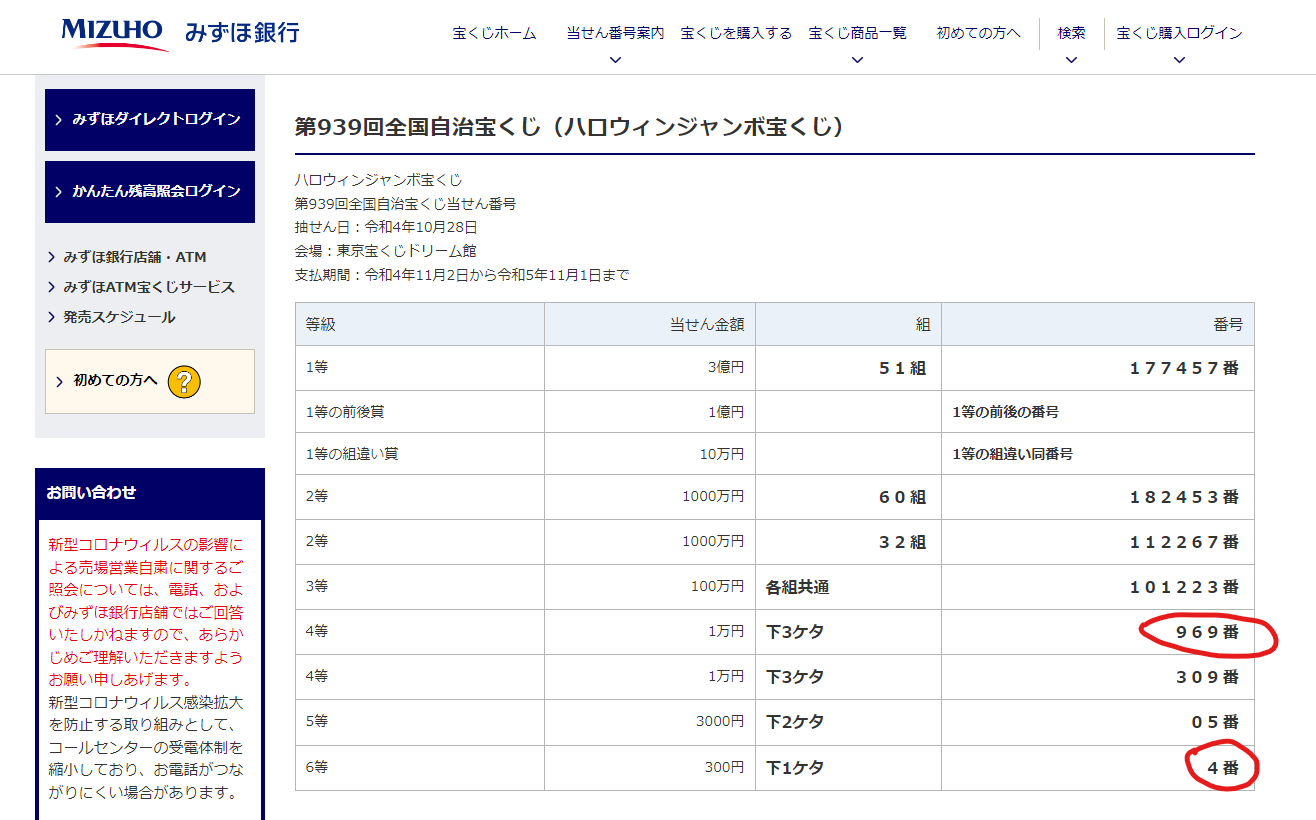Viewport: 1316px width, 820px height.
Task: Click 3000円 prize amount
Action: (x=720, y=722)
